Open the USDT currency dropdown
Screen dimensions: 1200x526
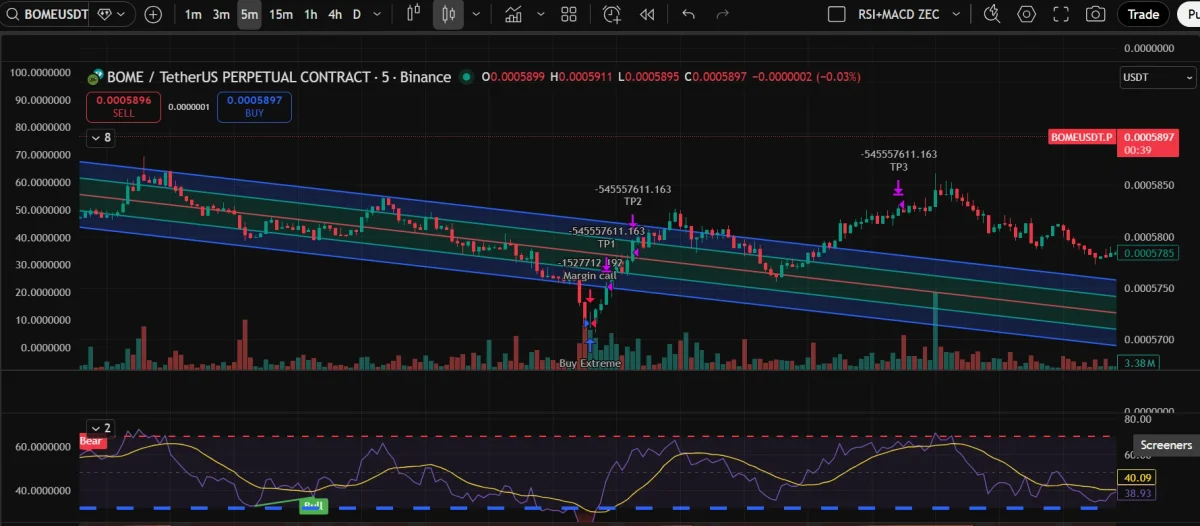click(x=1157, y=77)
